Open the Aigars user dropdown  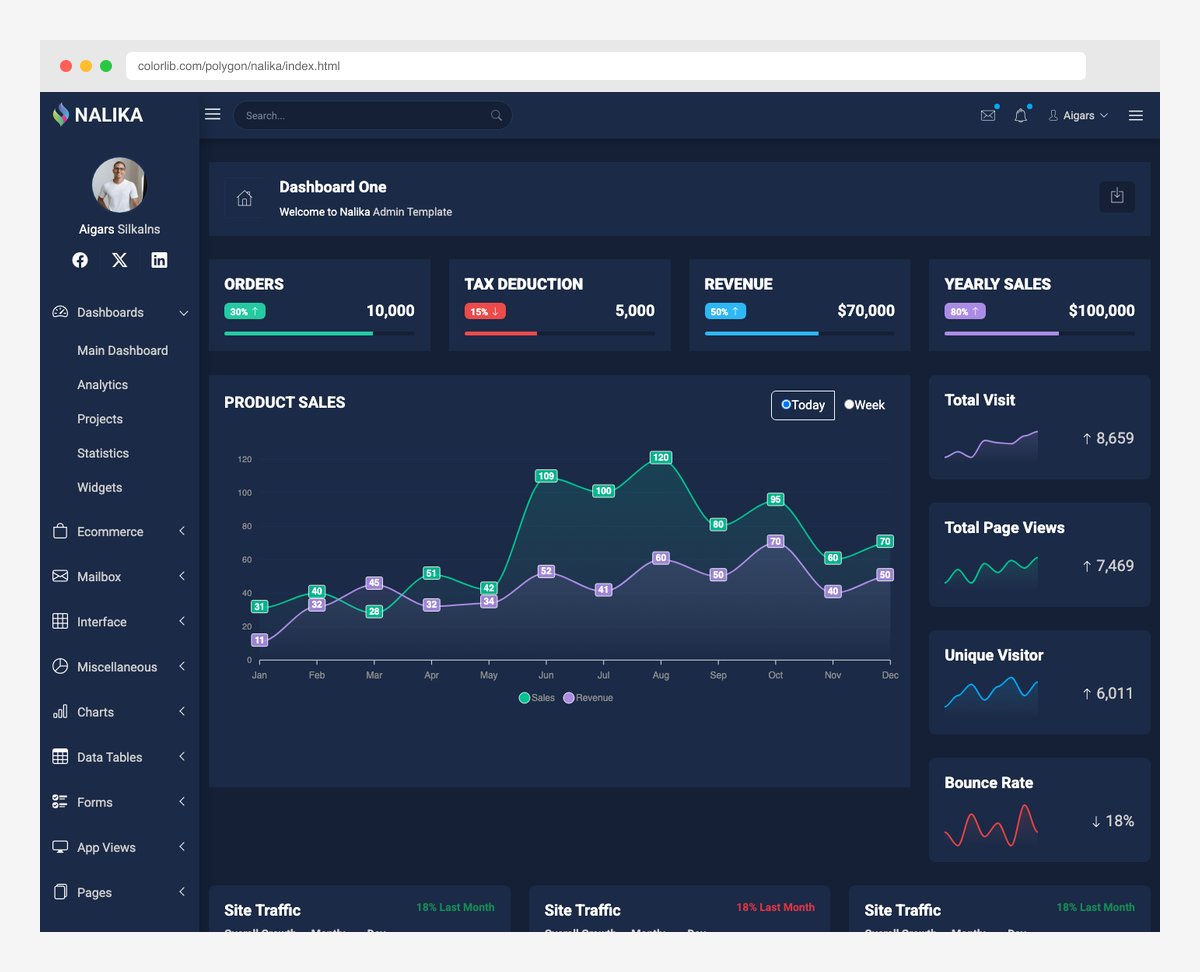tap(1078, 115)
